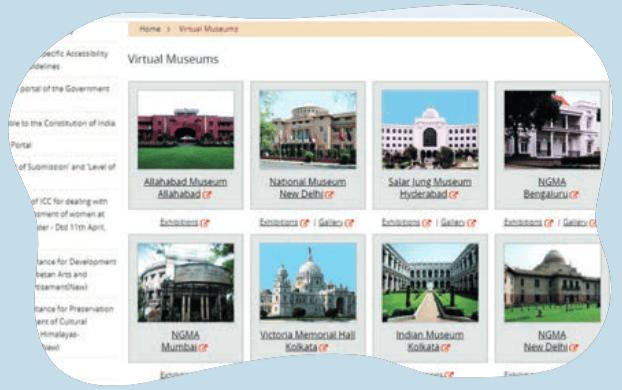Click the Allahabad Museum building thumbnail
Image resolution: width=622 pixels, height=390 pixels.
pyautogui.click(x=186, y=129)
